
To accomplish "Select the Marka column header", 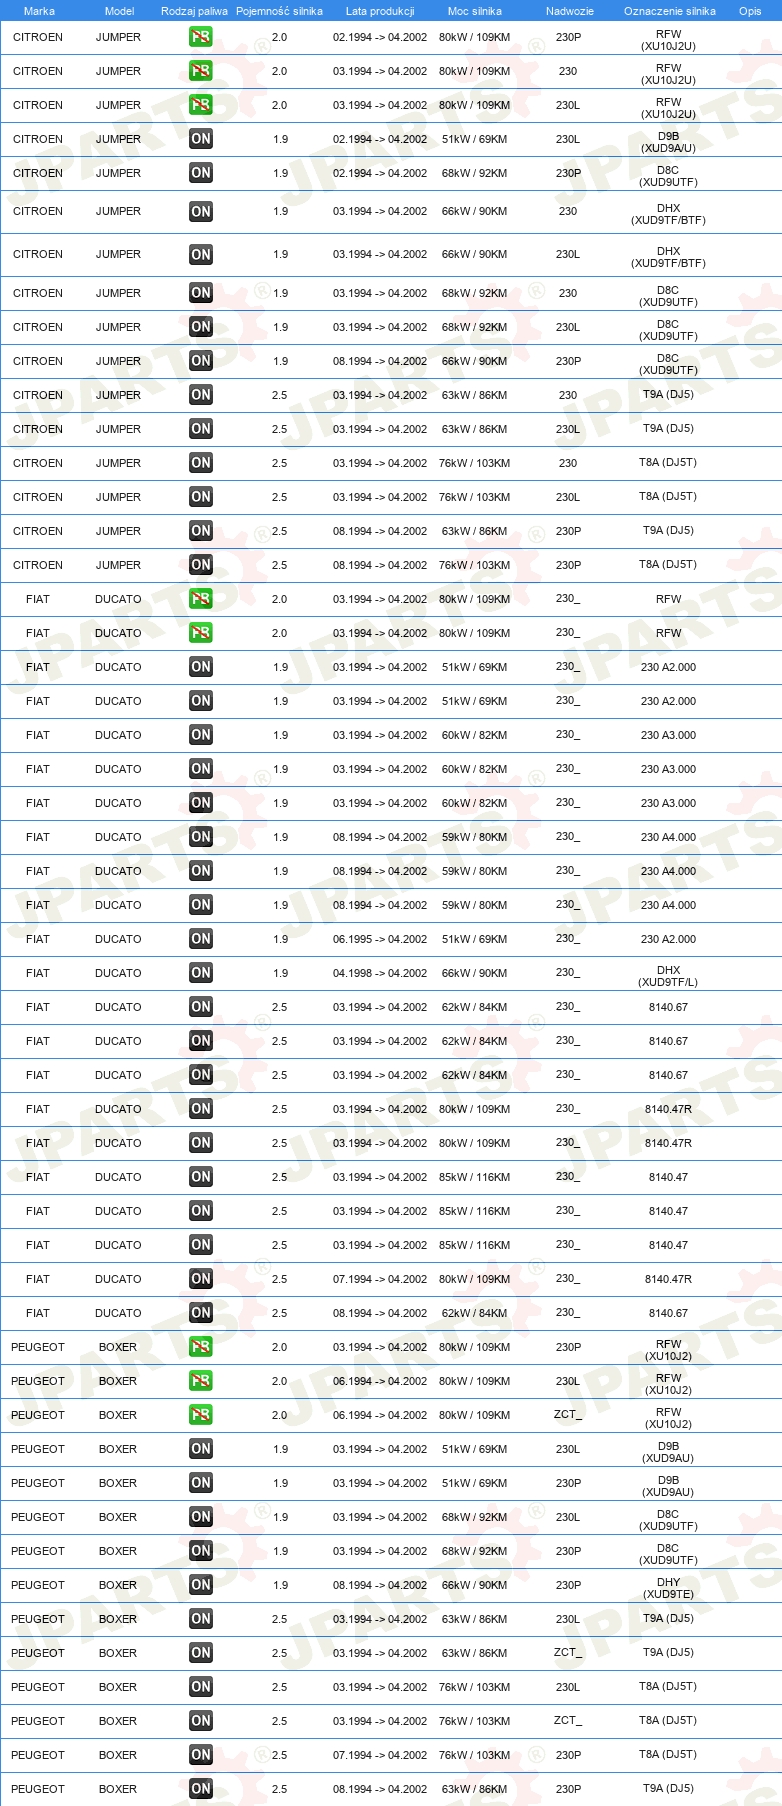I will (39, 11).
